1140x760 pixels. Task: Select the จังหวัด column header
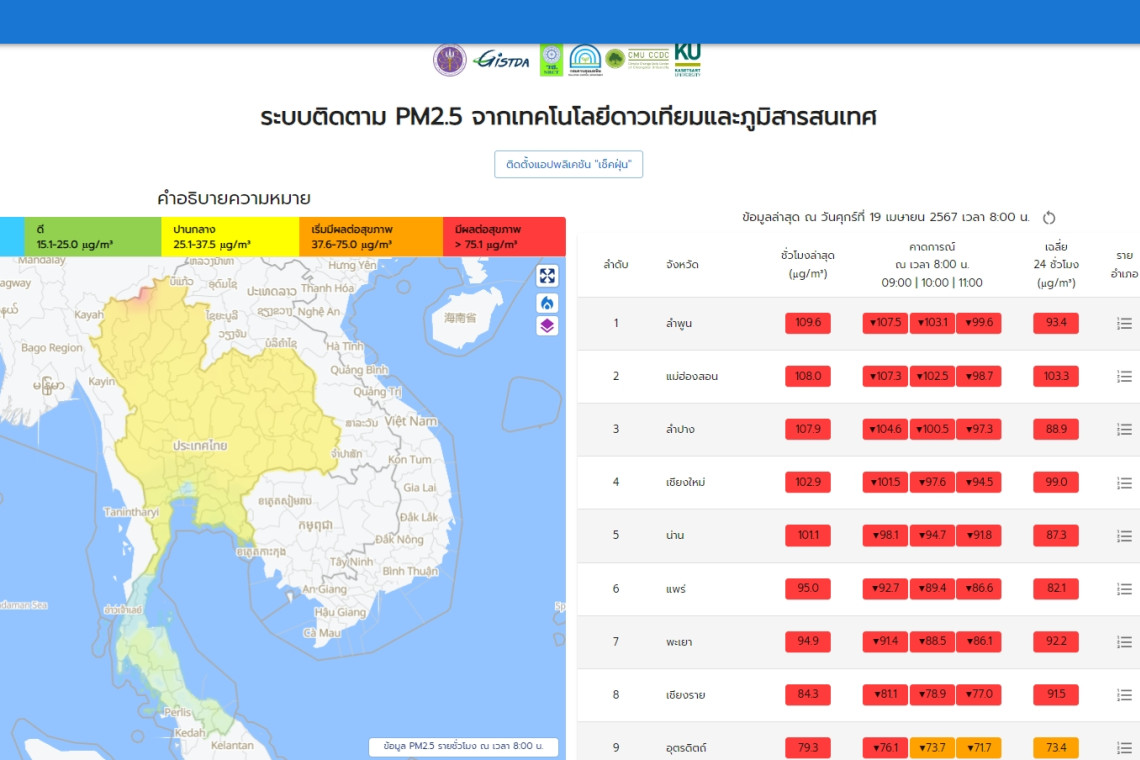point(682,265)
